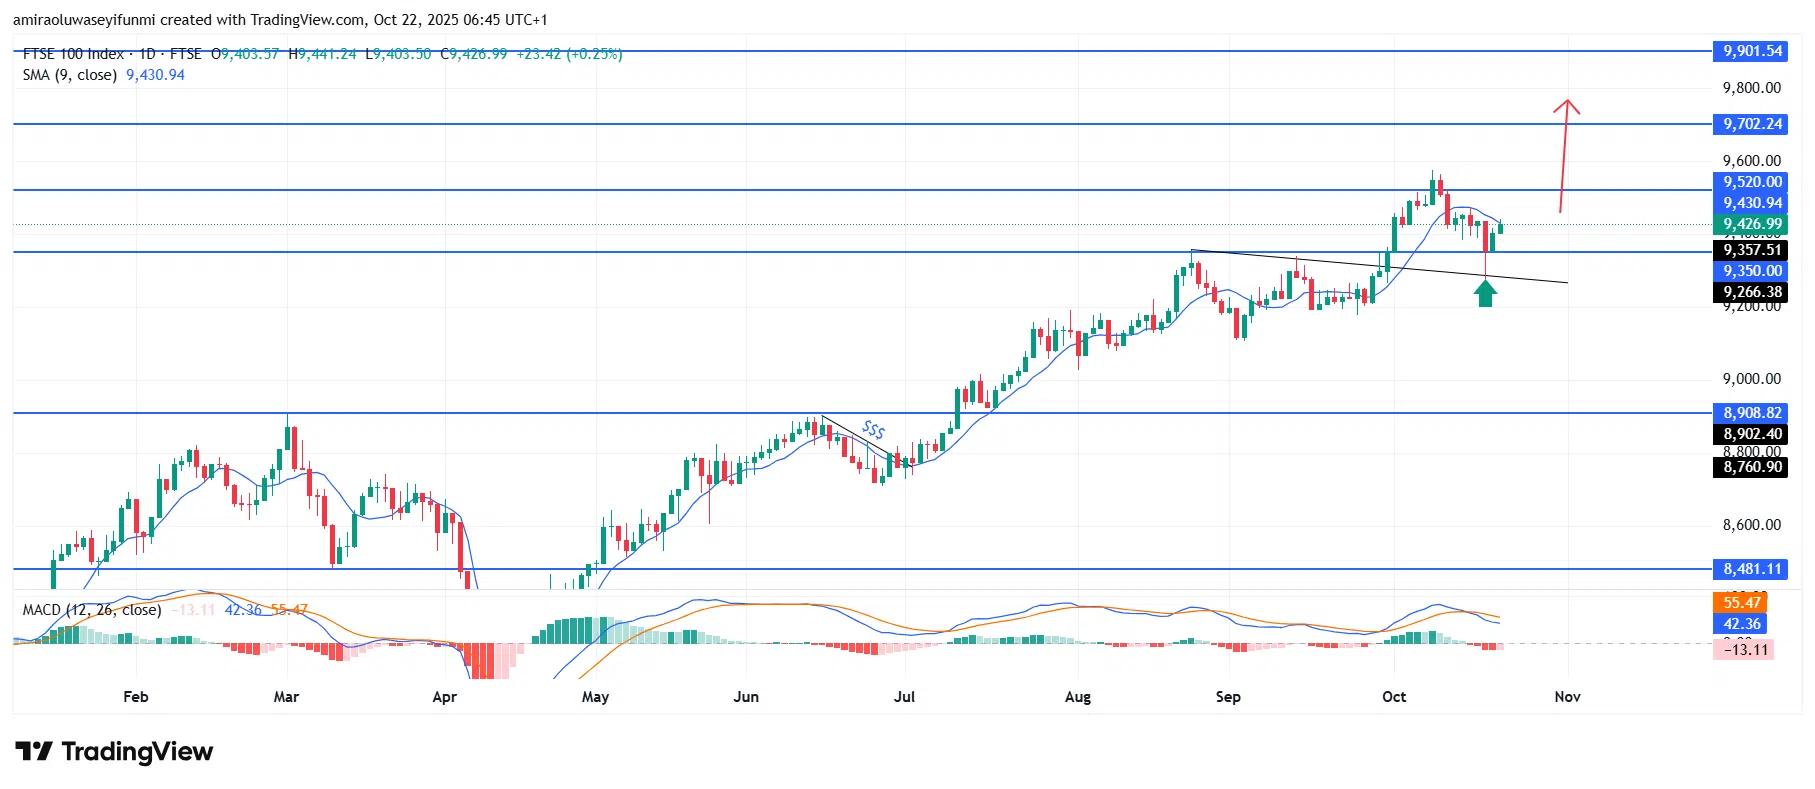Open the SMA (9, close) indicator legend
This screenshot has height=789, width=1815.
pyautogui.click(x=70, y=75)
